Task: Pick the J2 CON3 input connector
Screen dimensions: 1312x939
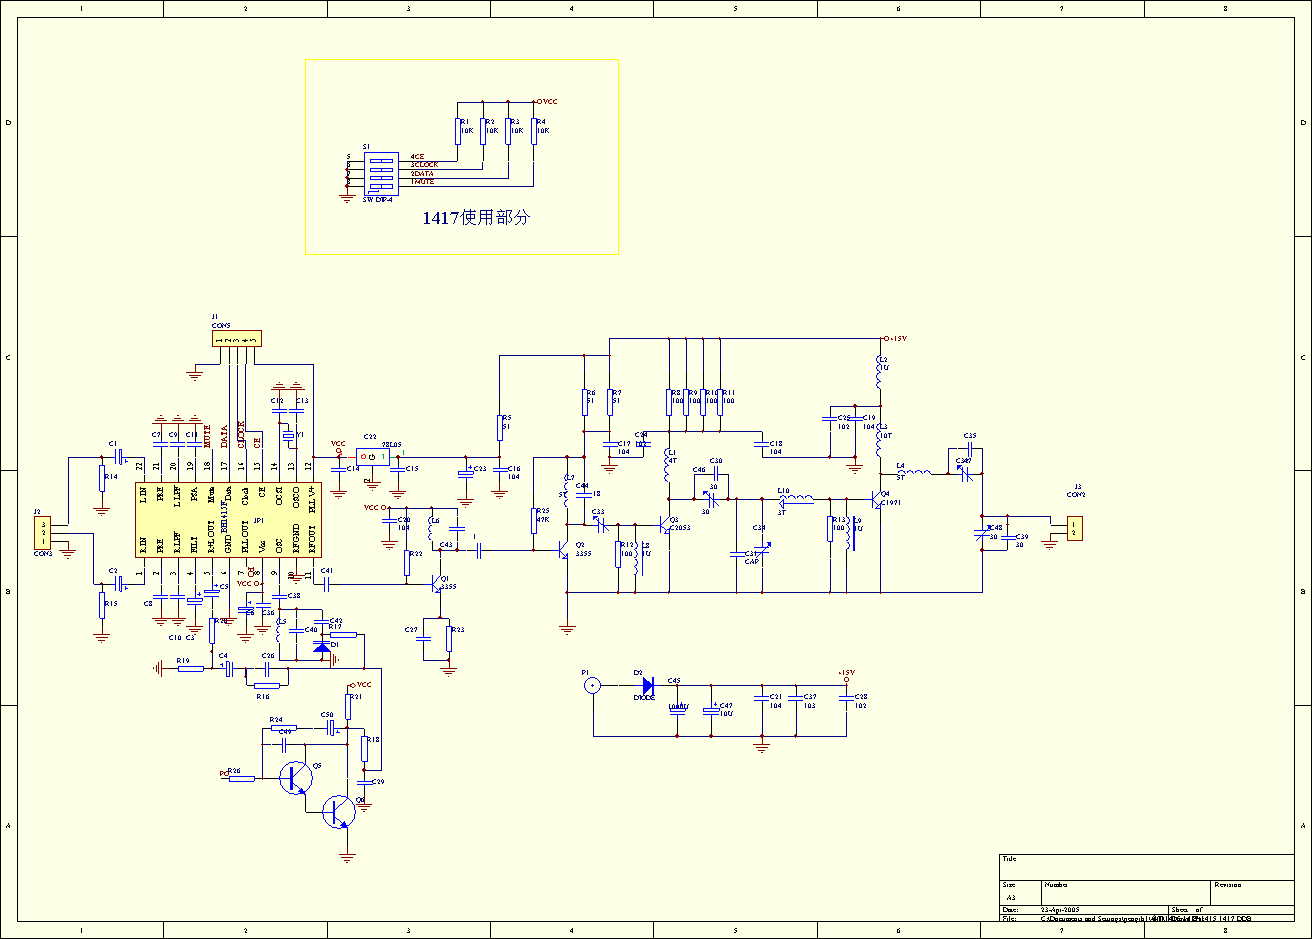Action: pyautogui.click(x=43, y=534)
